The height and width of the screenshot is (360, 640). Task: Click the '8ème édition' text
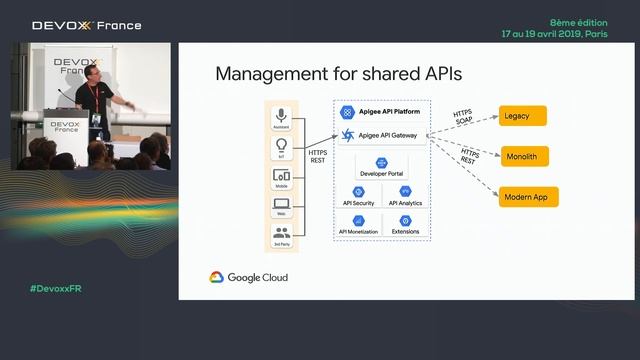578,23
